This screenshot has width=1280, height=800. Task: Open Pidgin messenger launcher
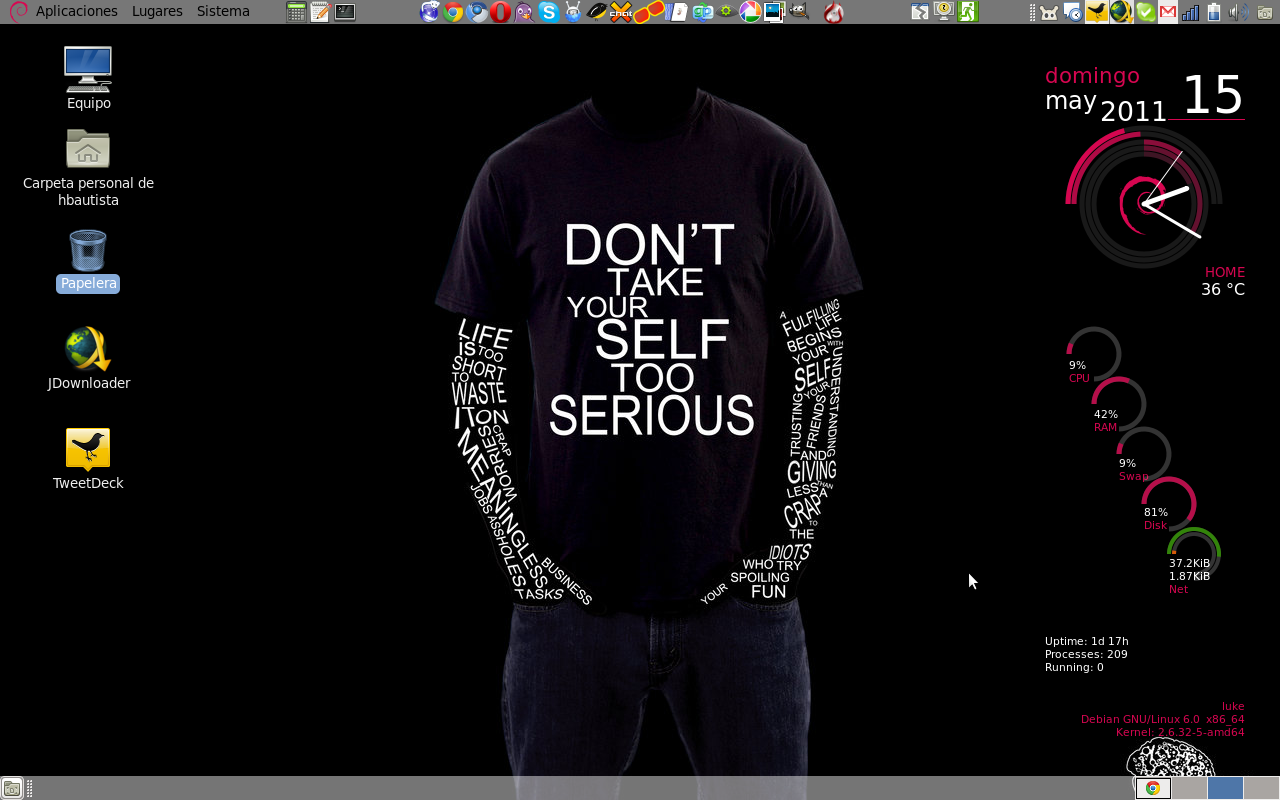pyautogui.click(x=525, y=12)
